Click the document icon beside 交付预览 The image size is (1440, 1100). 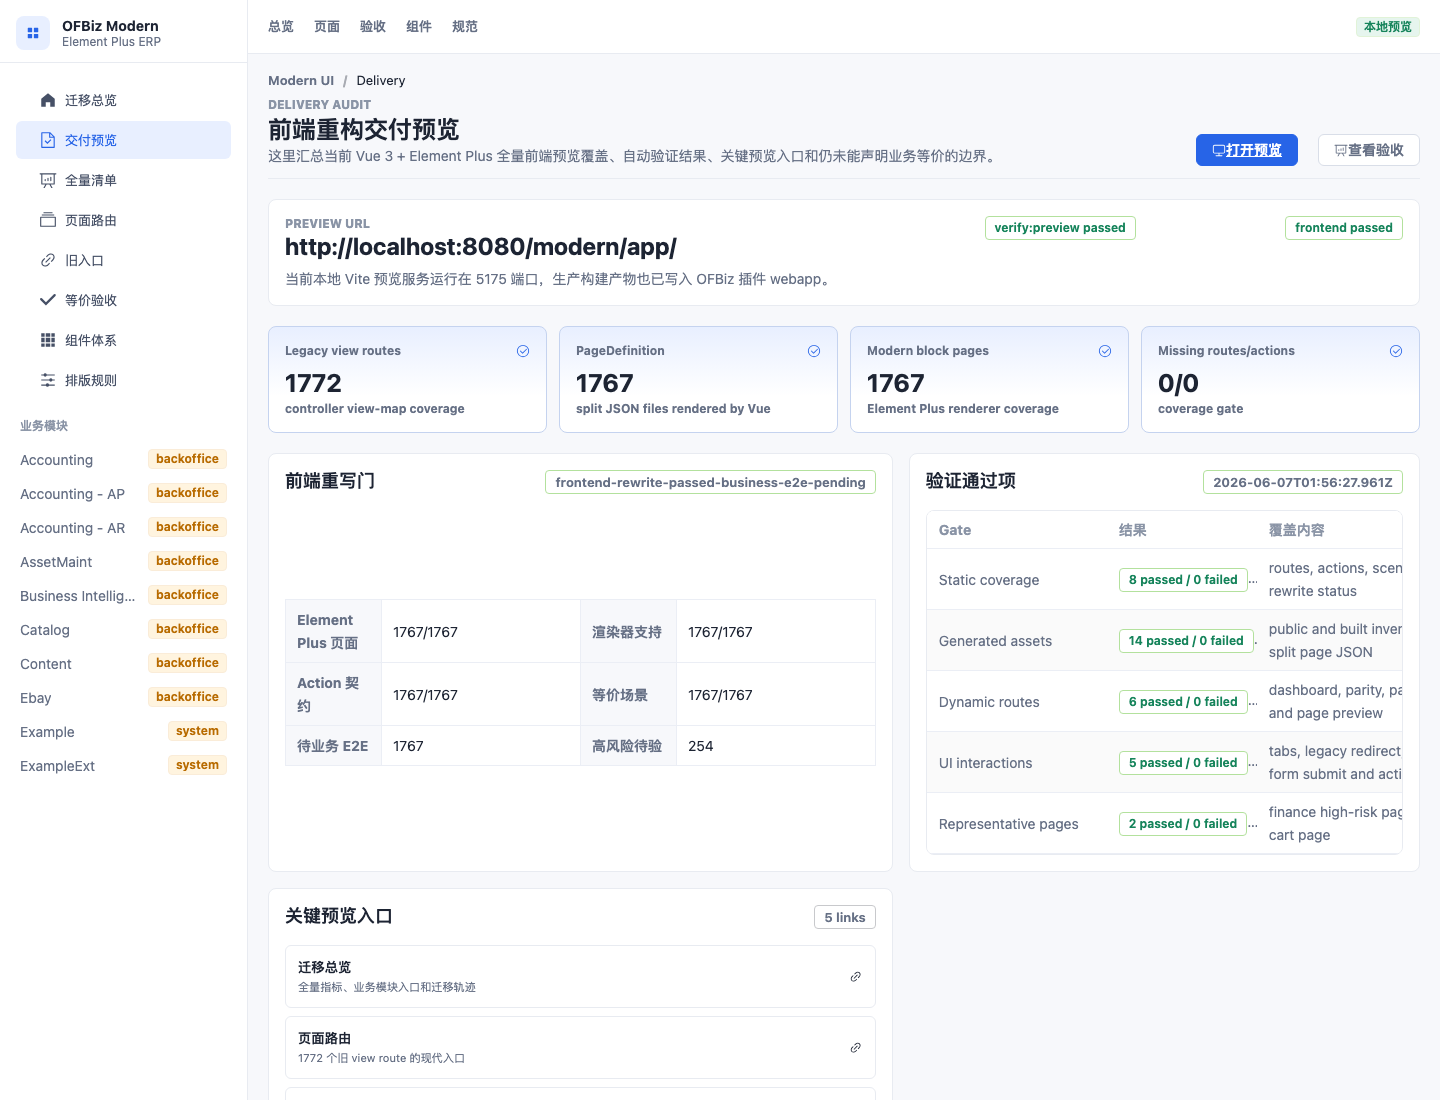[x=48, y=140]
